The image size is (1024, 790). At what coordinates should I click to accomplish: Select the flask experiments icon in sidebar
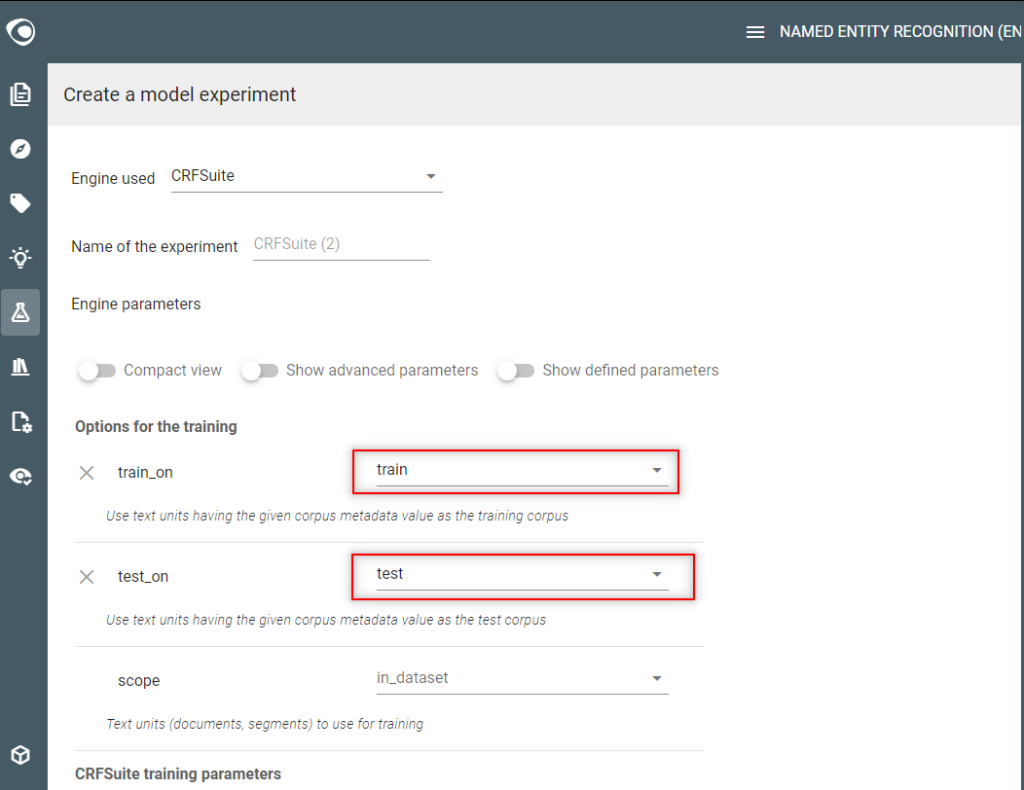click(20, 312)
